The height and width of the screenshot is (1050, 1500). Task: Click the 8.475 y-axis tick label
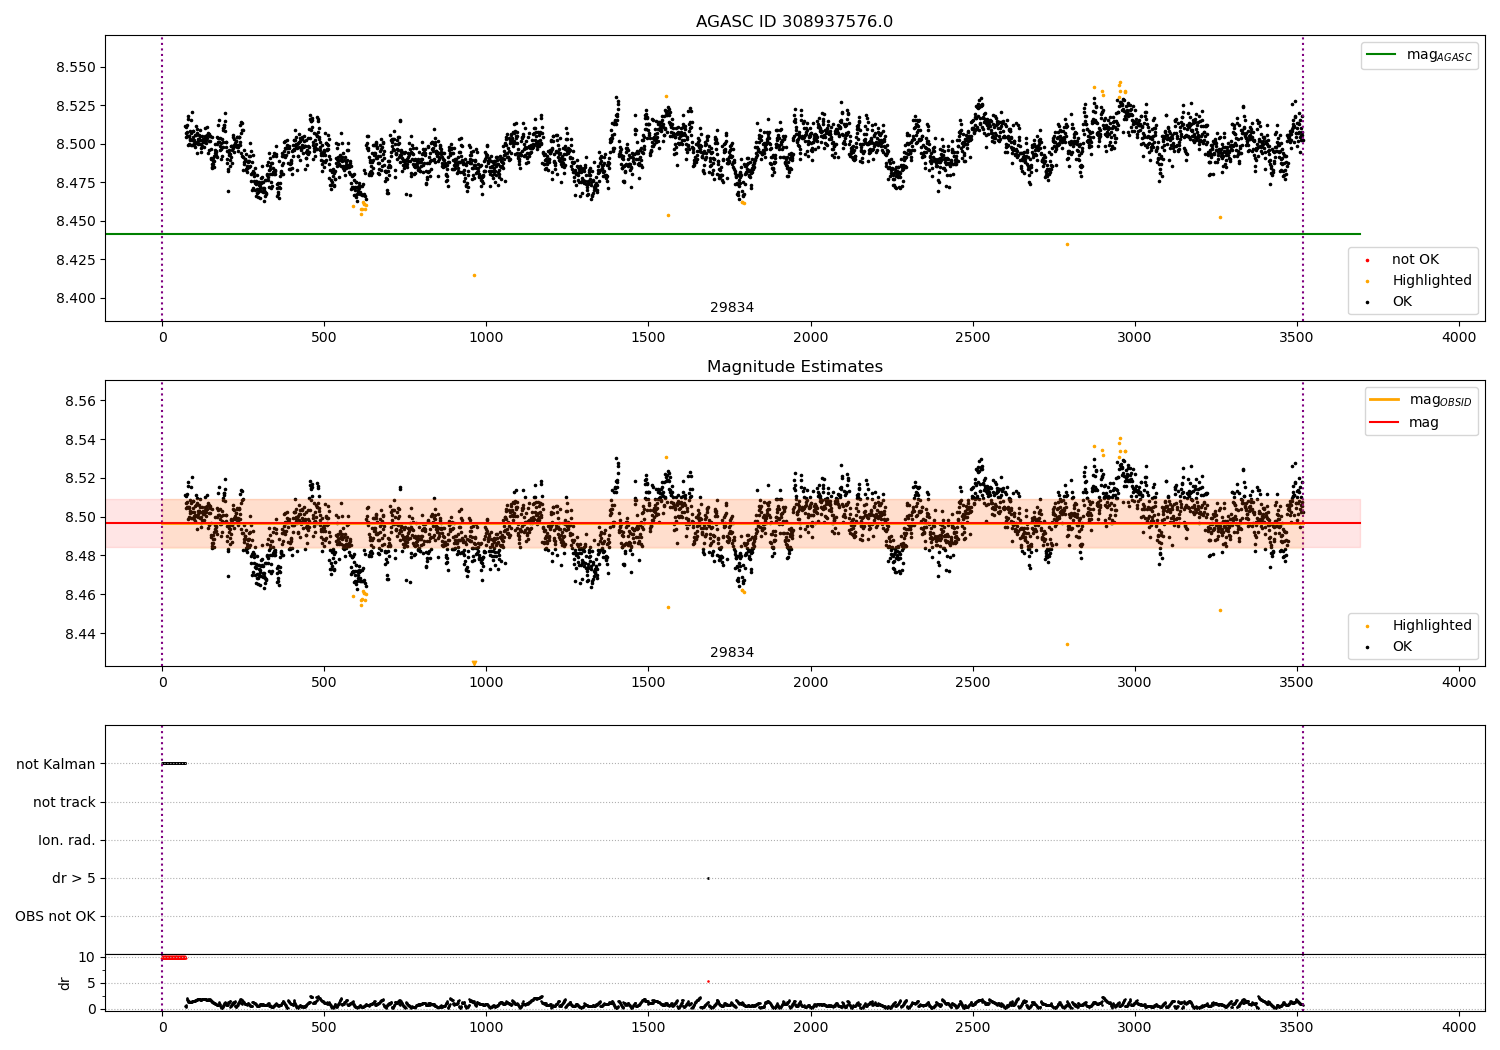pos(76,183)
